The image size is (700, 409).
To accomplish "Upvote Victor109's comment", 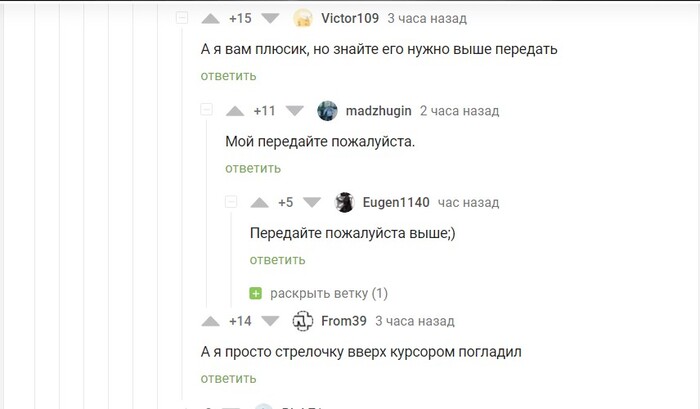I will pos(211,19).
